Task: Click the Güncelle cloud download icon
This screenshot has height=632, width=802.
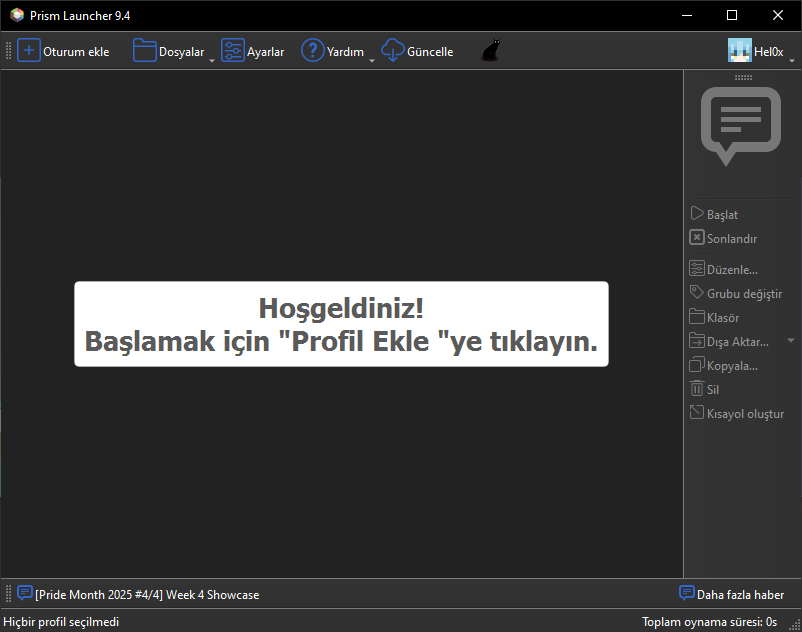Action: pos(393,51)
